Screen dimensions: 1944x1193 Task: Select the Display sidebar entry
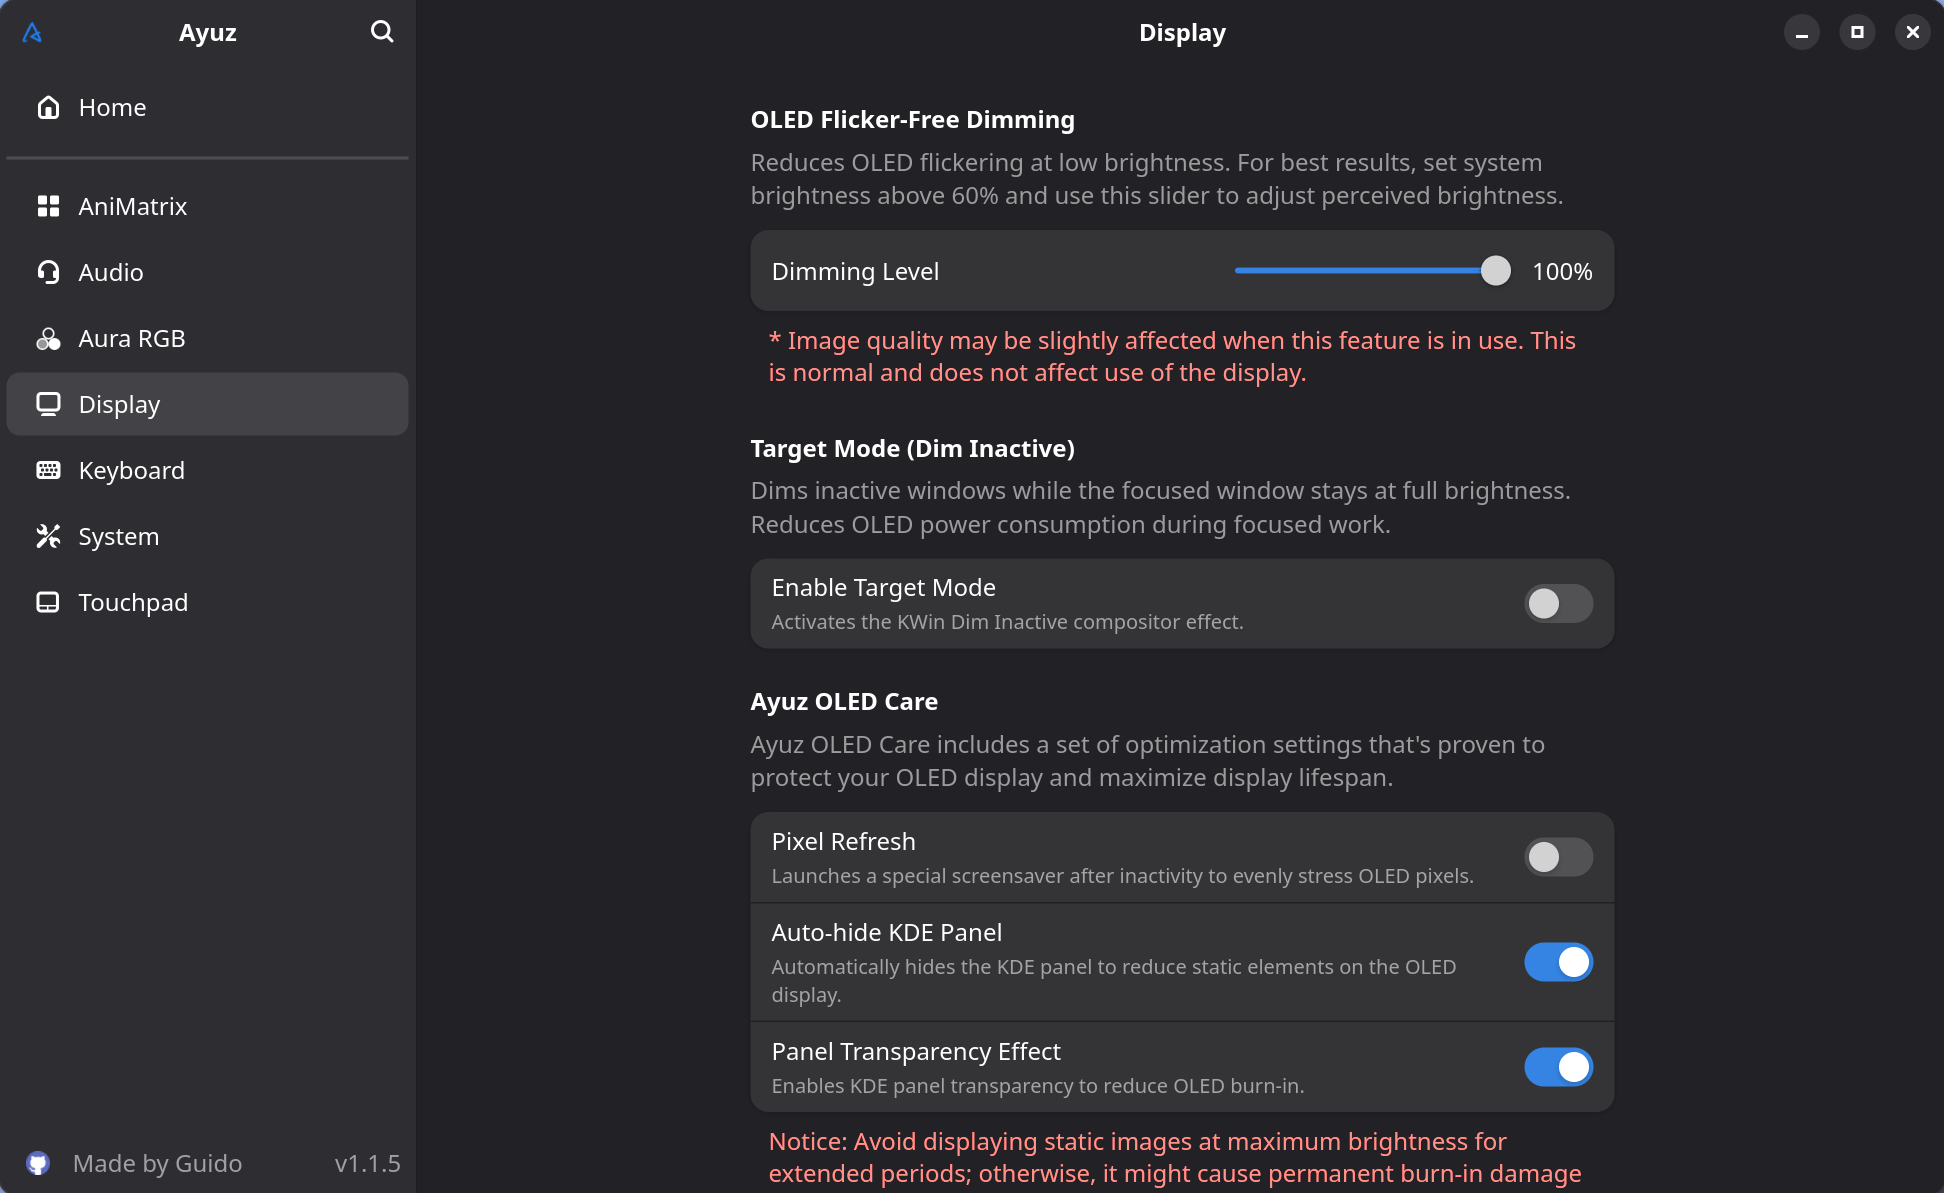point(207,404)
